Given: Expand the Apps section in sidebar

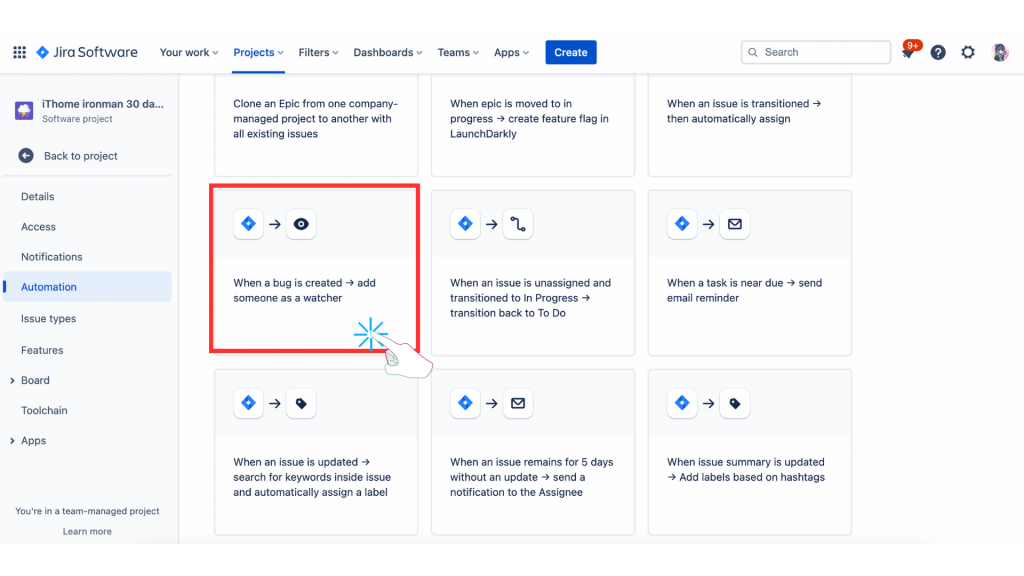Looking at the screenshot, I should pyautogui.click(x=12, y=441).
